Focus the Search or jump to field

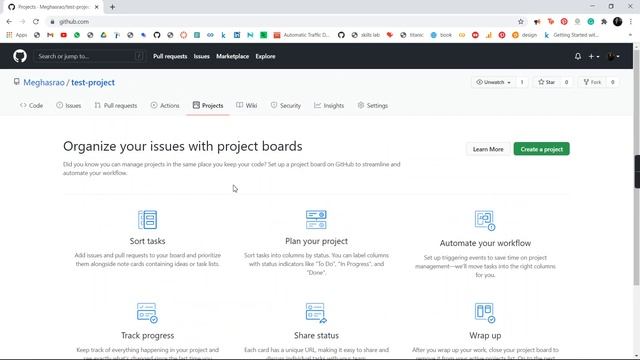click(x=90, y=56)
